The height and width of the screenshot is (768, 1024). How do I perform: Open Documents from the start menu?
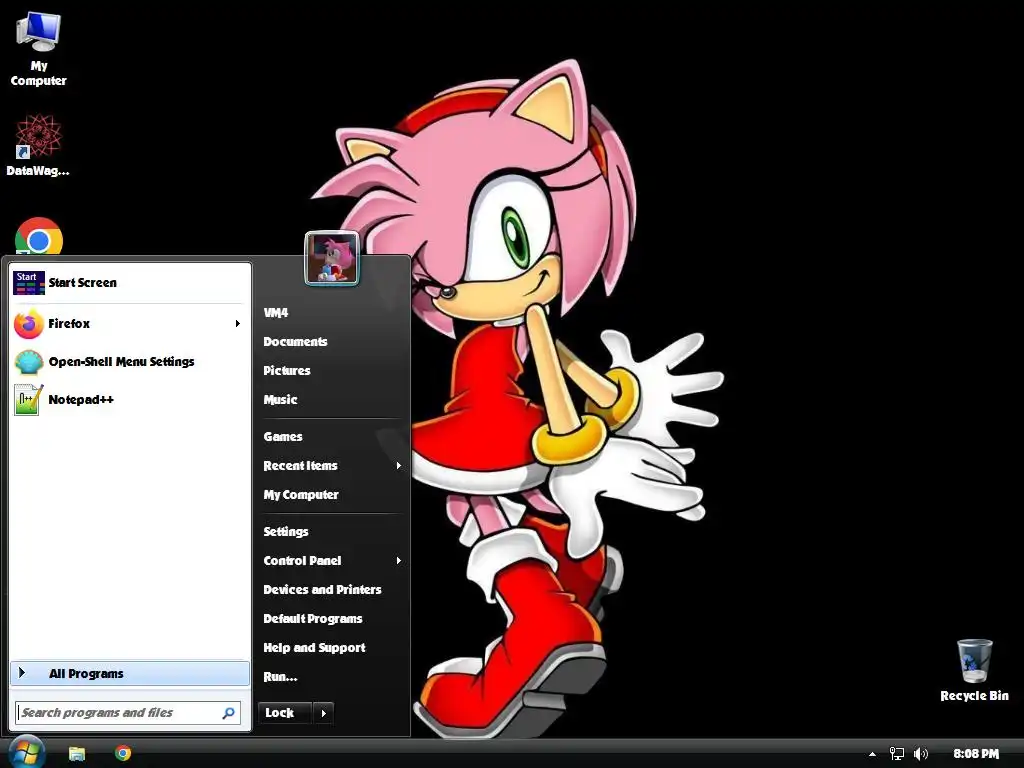tap(295, 342)
